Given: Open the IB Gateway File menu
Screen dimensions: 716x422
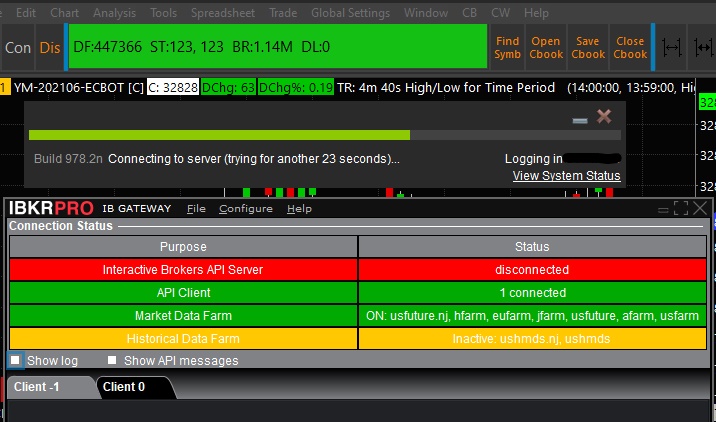Looking at the screenshot, I should click(196, 209).
